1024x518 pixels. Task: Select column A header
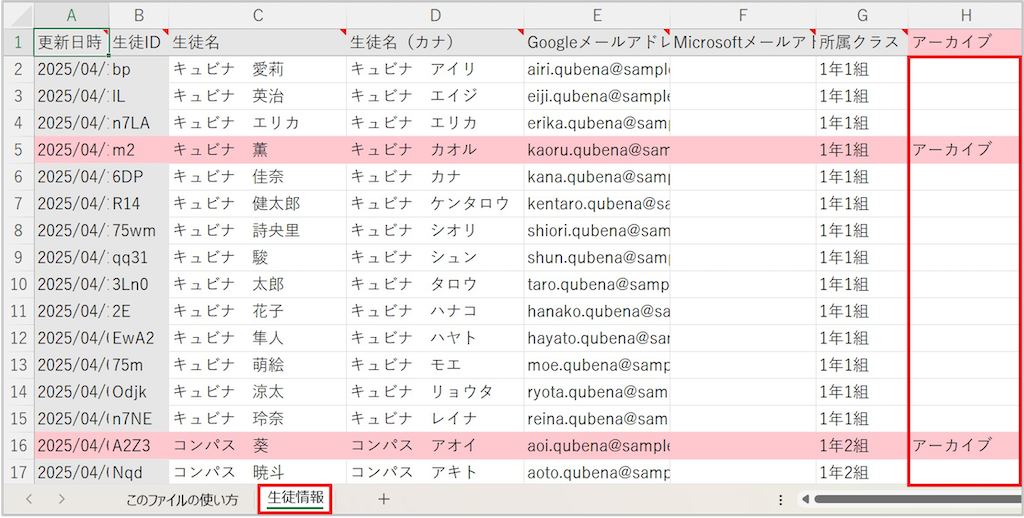pos(72,15)
